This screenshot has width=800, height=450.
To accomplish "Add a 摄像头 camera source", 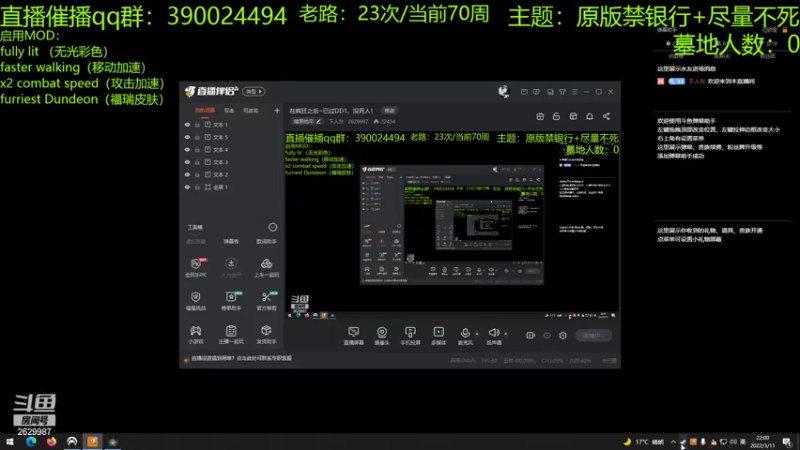I will point(382,336).
